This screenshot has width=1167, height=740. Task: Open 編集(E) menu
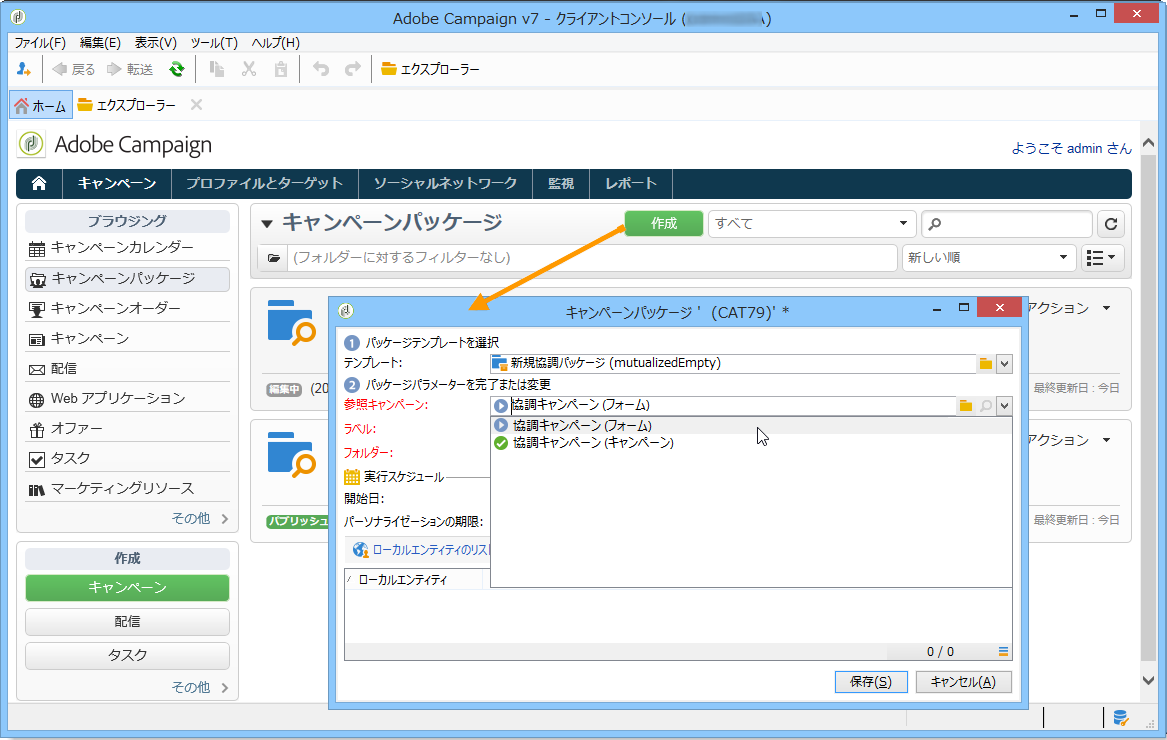coord(100,42)
